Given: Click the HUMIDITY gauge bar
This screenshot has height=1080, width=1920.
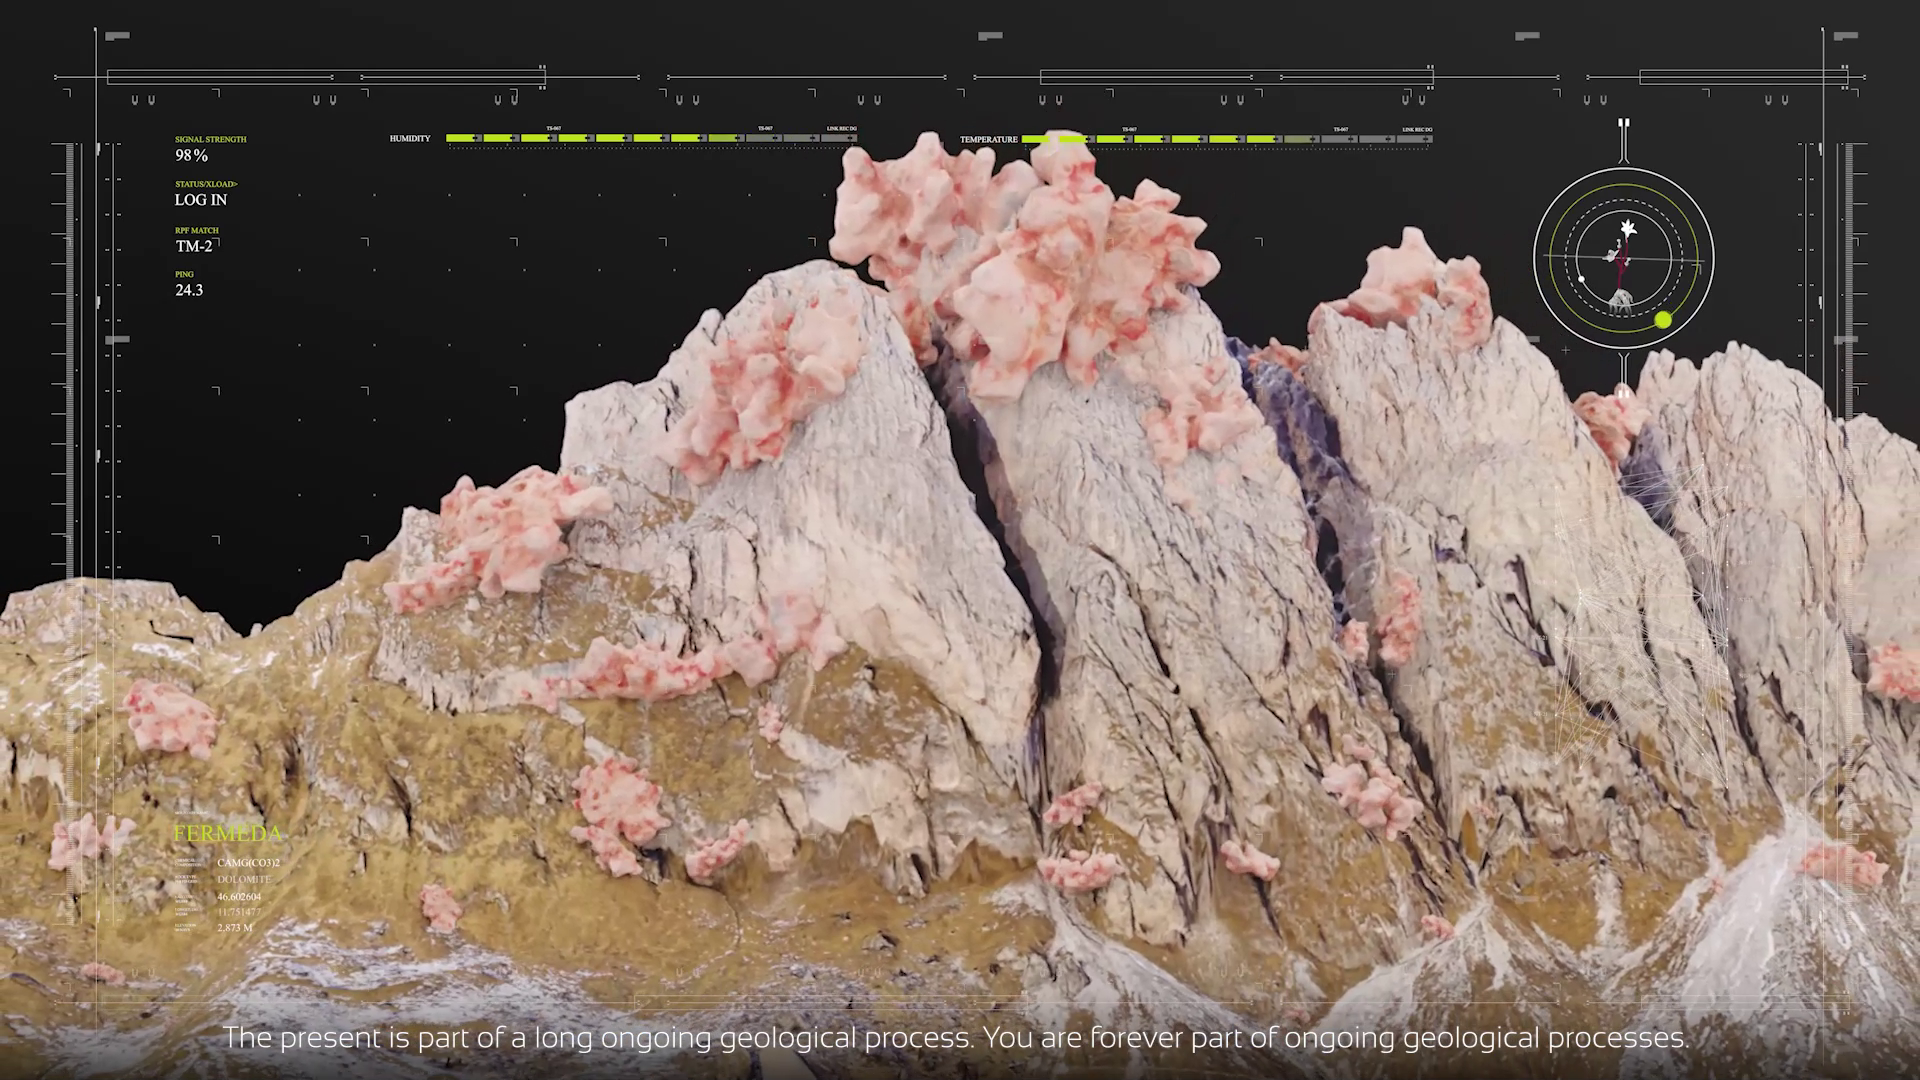Looking at the screenshot, I should point(650,138).
